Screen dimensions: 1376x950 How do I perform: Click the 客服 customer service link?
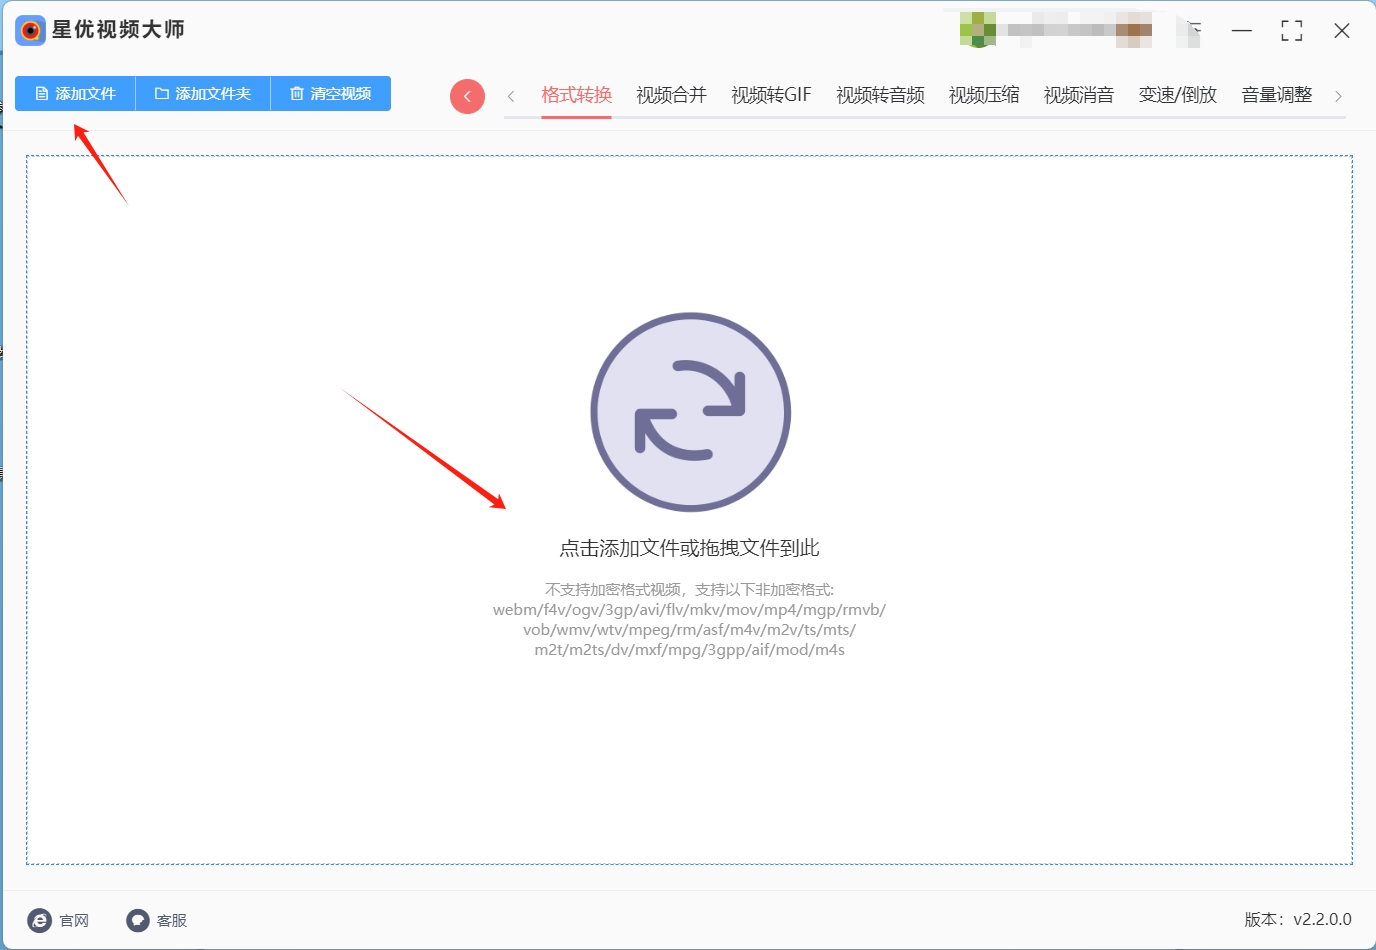coord(172,920)
